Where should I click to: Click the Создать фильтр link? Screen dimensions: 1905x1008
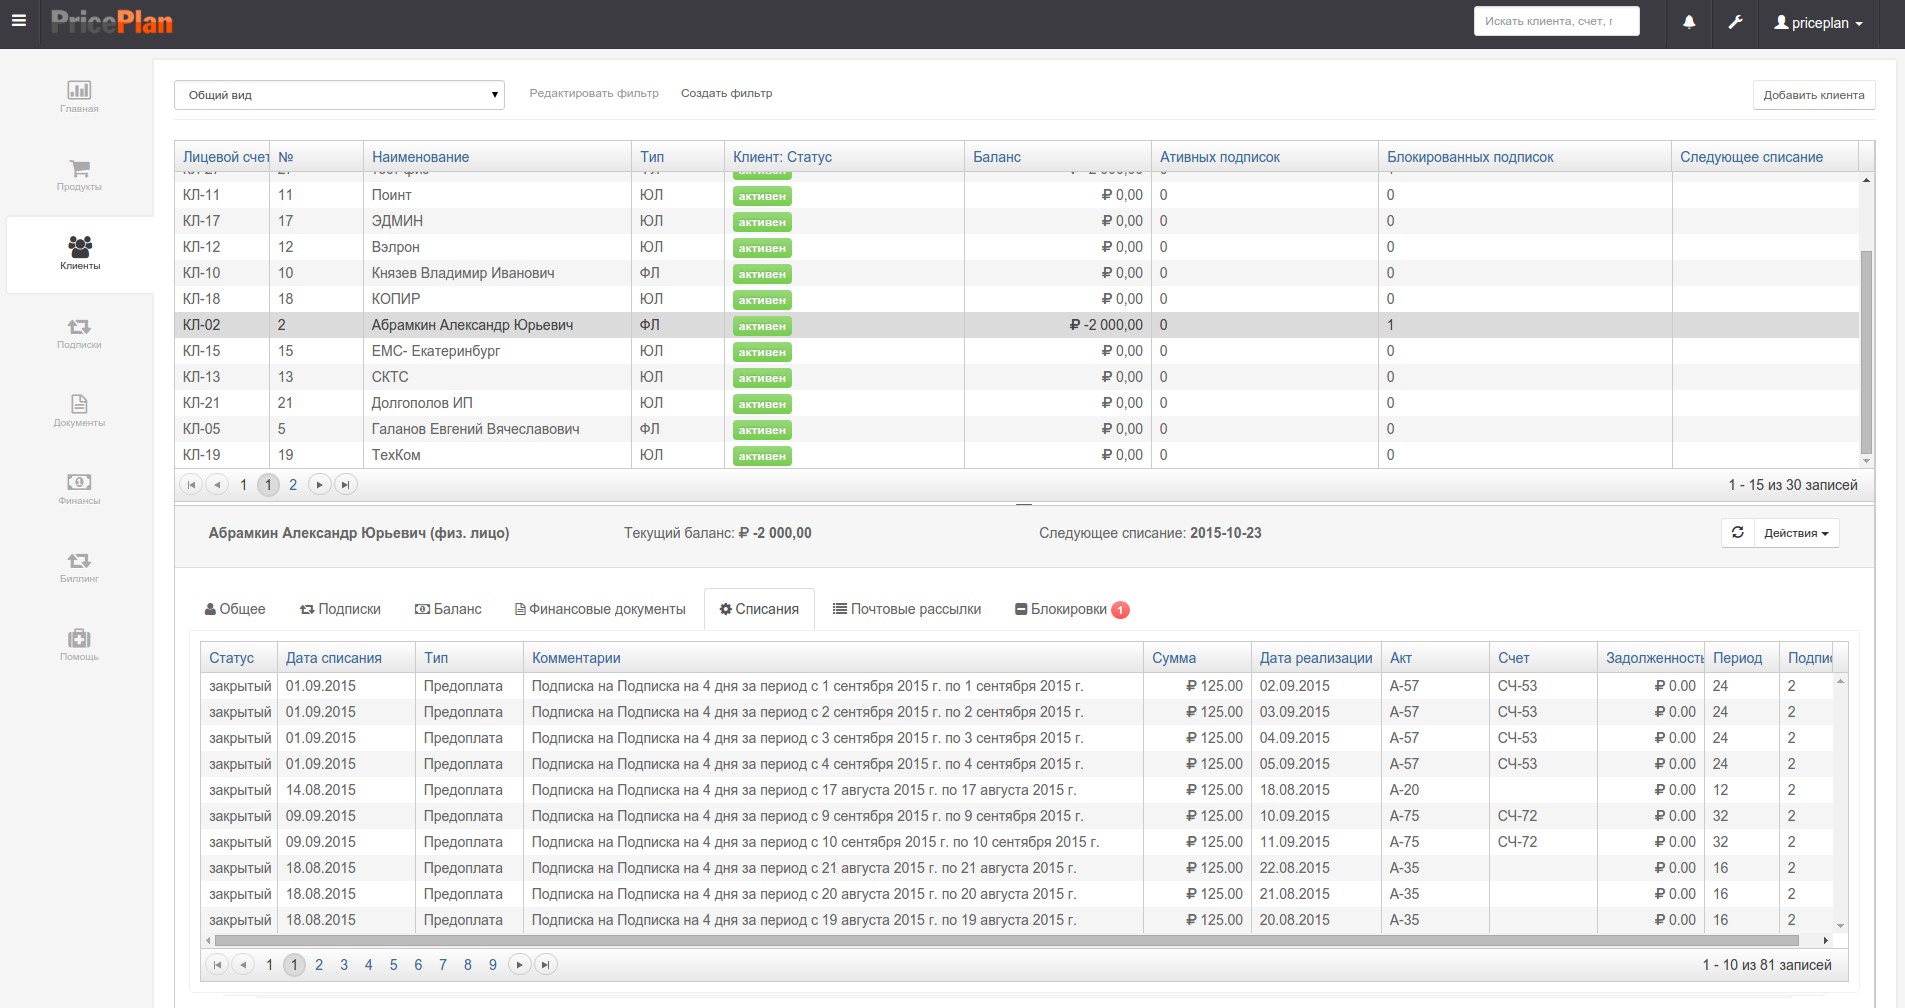pyautogui.click(x=726, y=93)
